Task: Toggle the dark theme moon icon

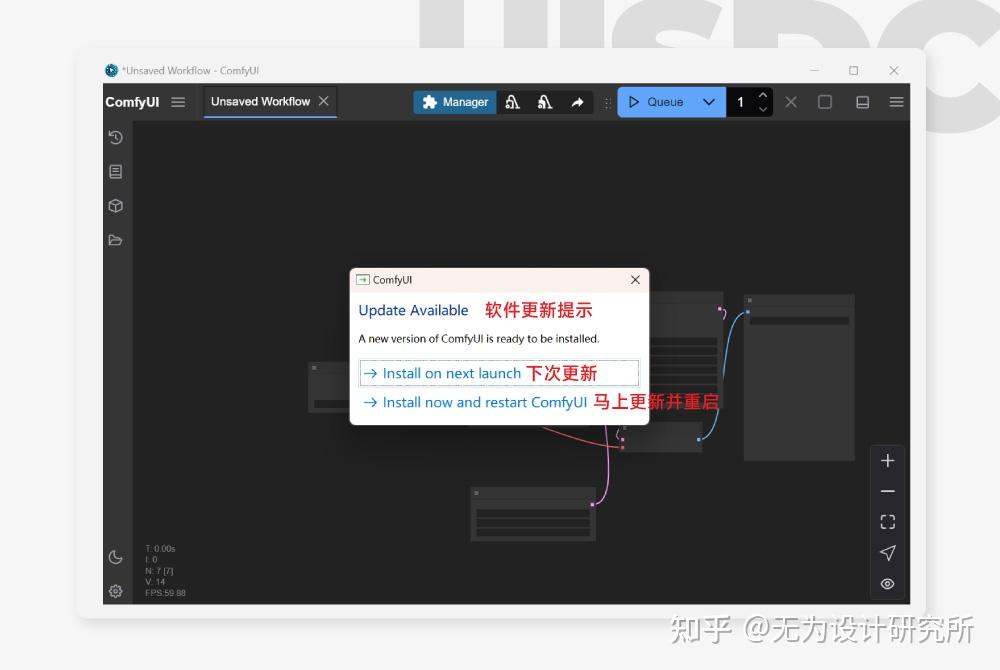Action: coord(115,559)
